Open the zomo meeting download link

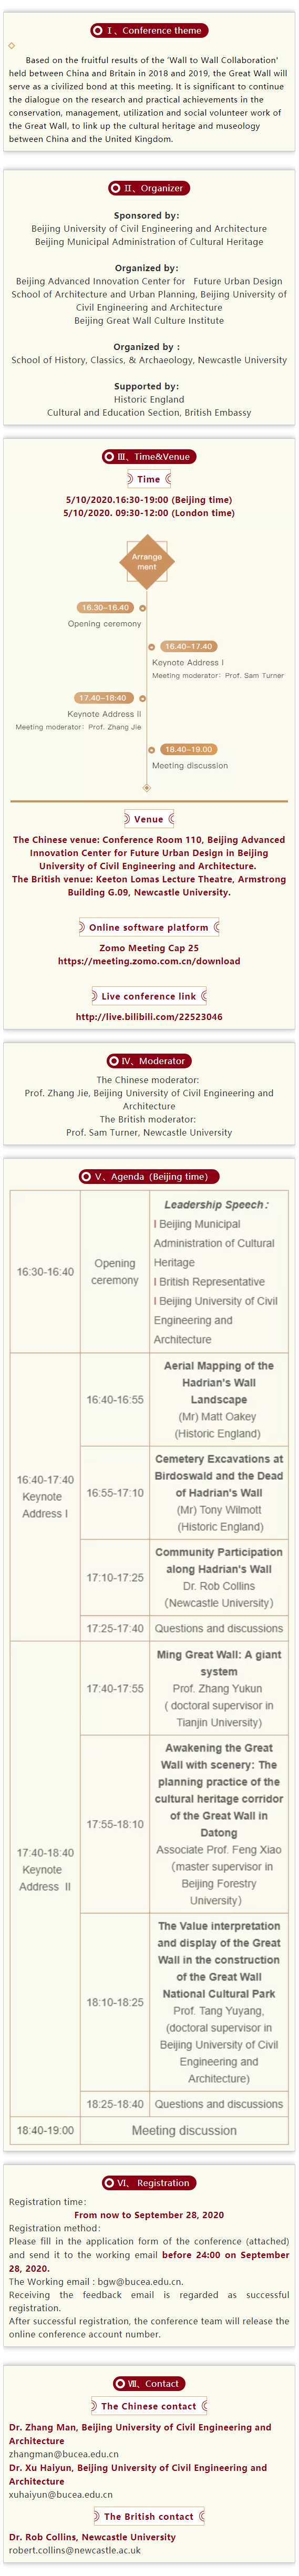[x=149, y=961]
